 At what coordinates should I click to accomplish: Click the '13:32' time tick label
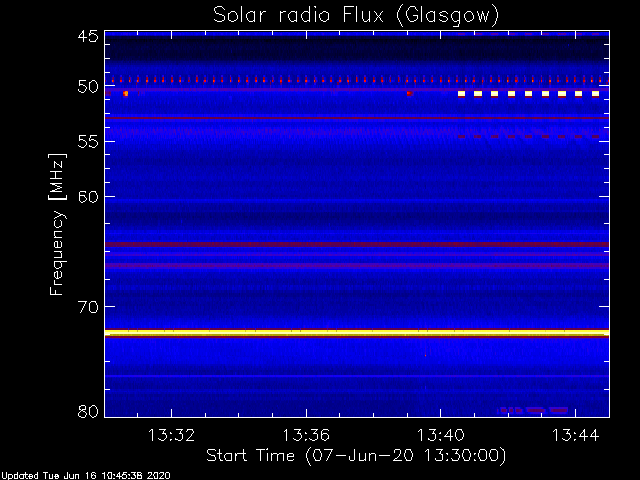pyautogui.click(x=171, y=436)
